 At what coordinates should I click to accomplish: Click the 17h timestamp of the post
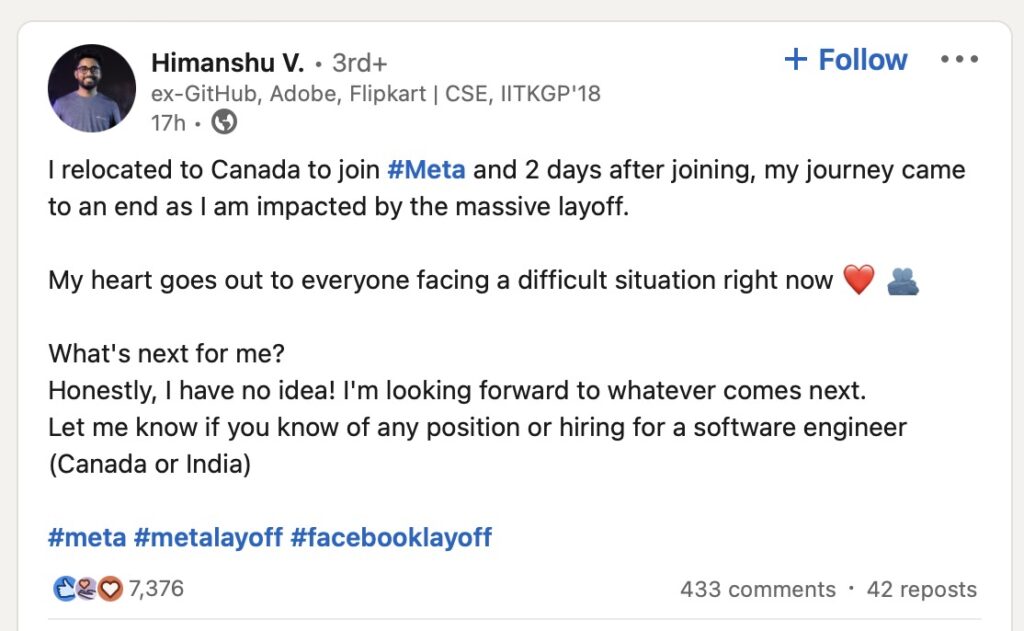point(168,121)
